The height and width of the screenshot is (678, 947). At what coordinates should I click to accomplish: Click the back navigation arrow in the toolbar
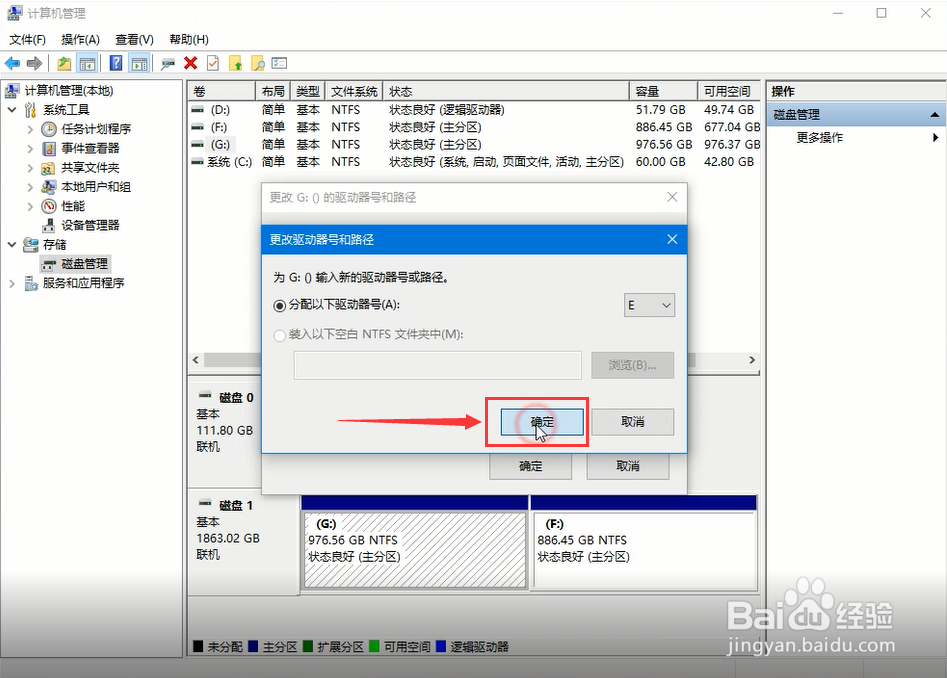click(12, 62)
